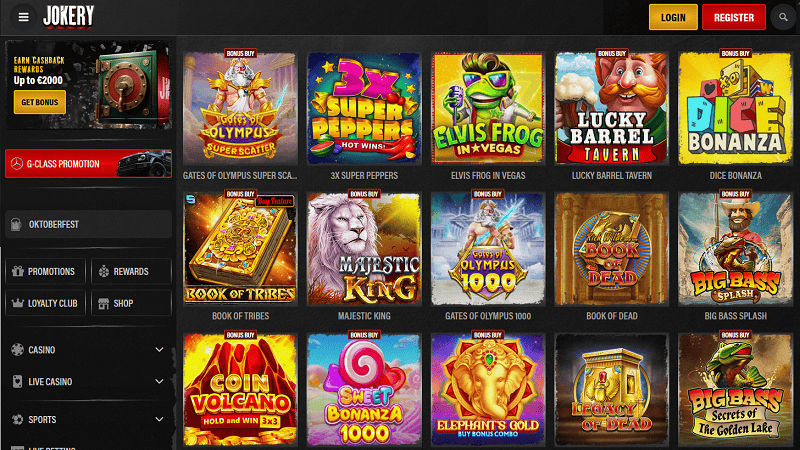Expand the Casino section chevron

pyautogui.click(x=159, y=350)
